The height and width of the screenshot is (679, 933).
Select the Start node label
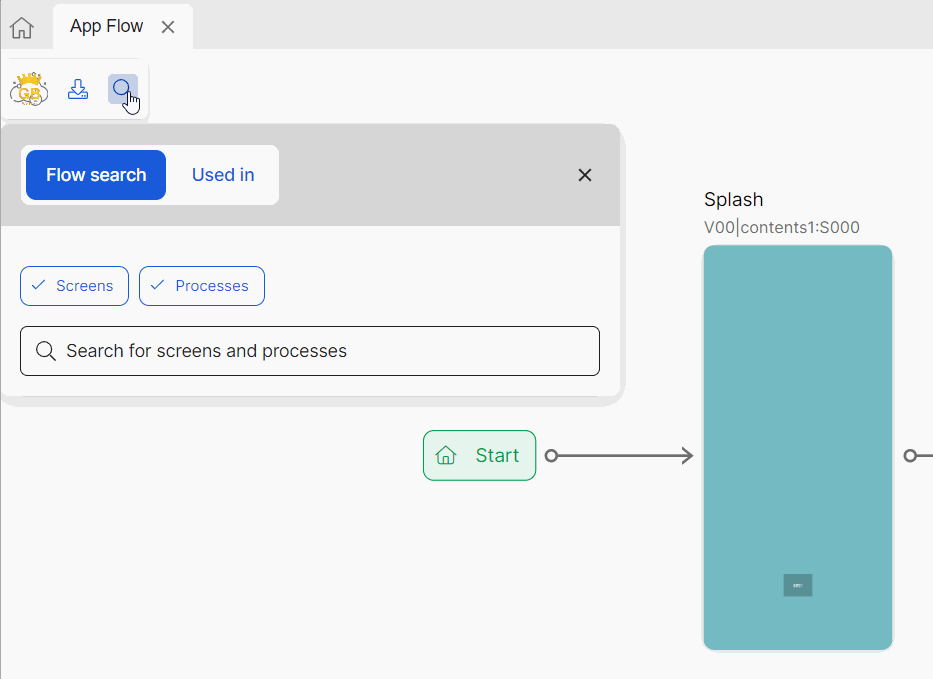point(497,456)
